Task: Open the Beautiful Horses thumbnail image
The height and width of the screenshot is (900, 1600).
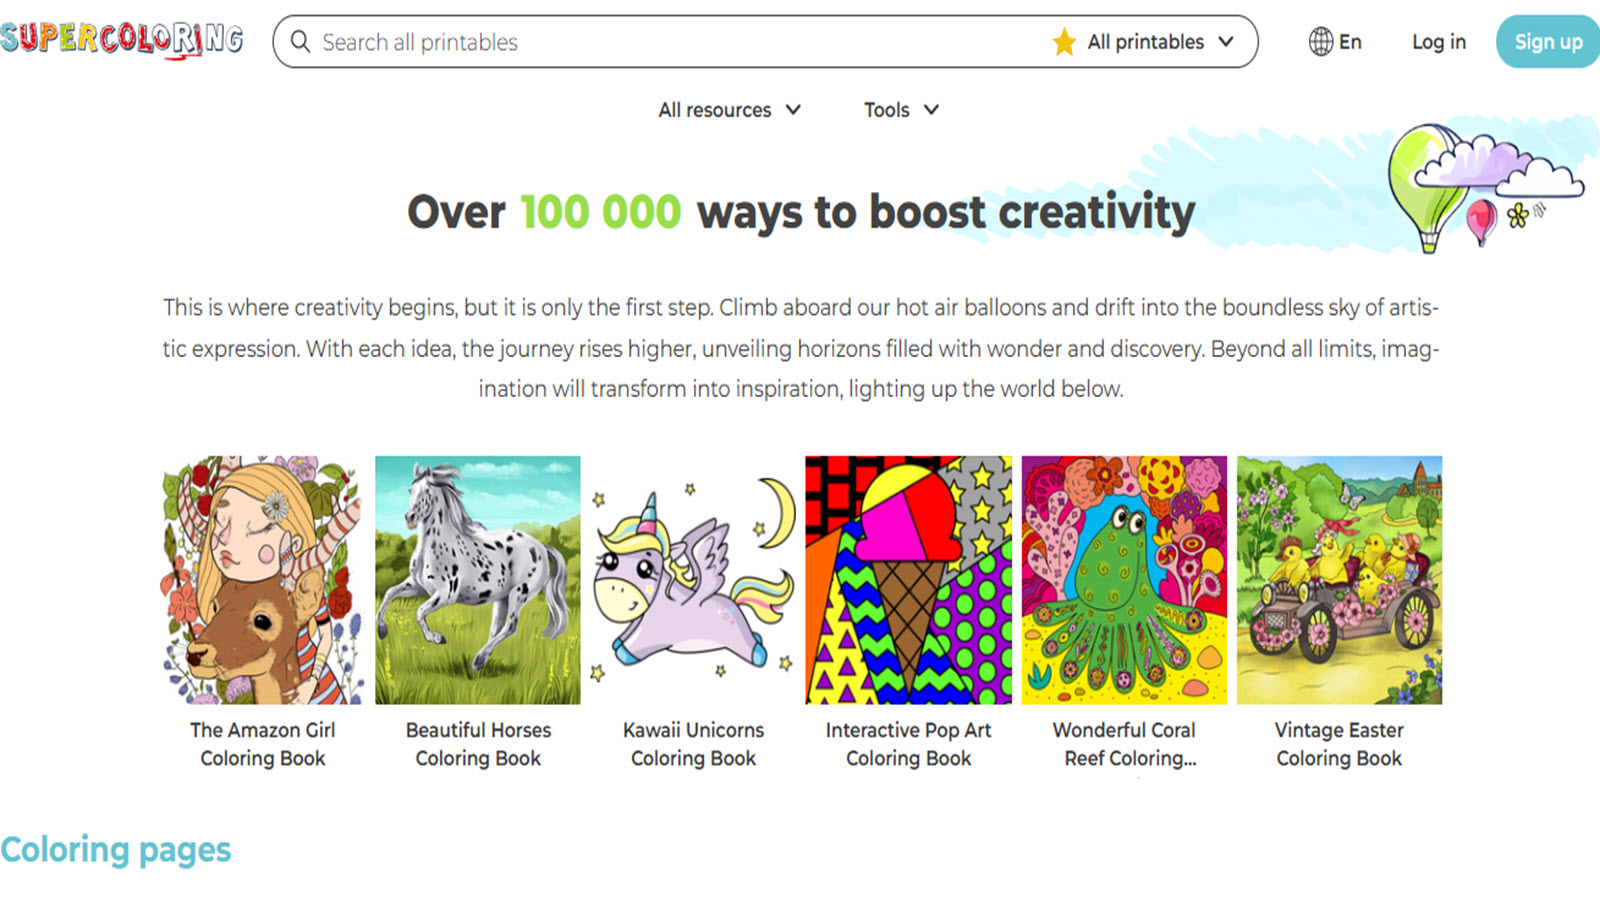Action: tap(478, 580)
